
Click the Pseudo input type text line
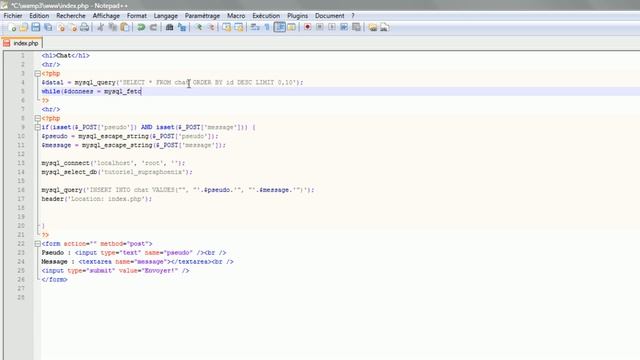click(133, 253)
